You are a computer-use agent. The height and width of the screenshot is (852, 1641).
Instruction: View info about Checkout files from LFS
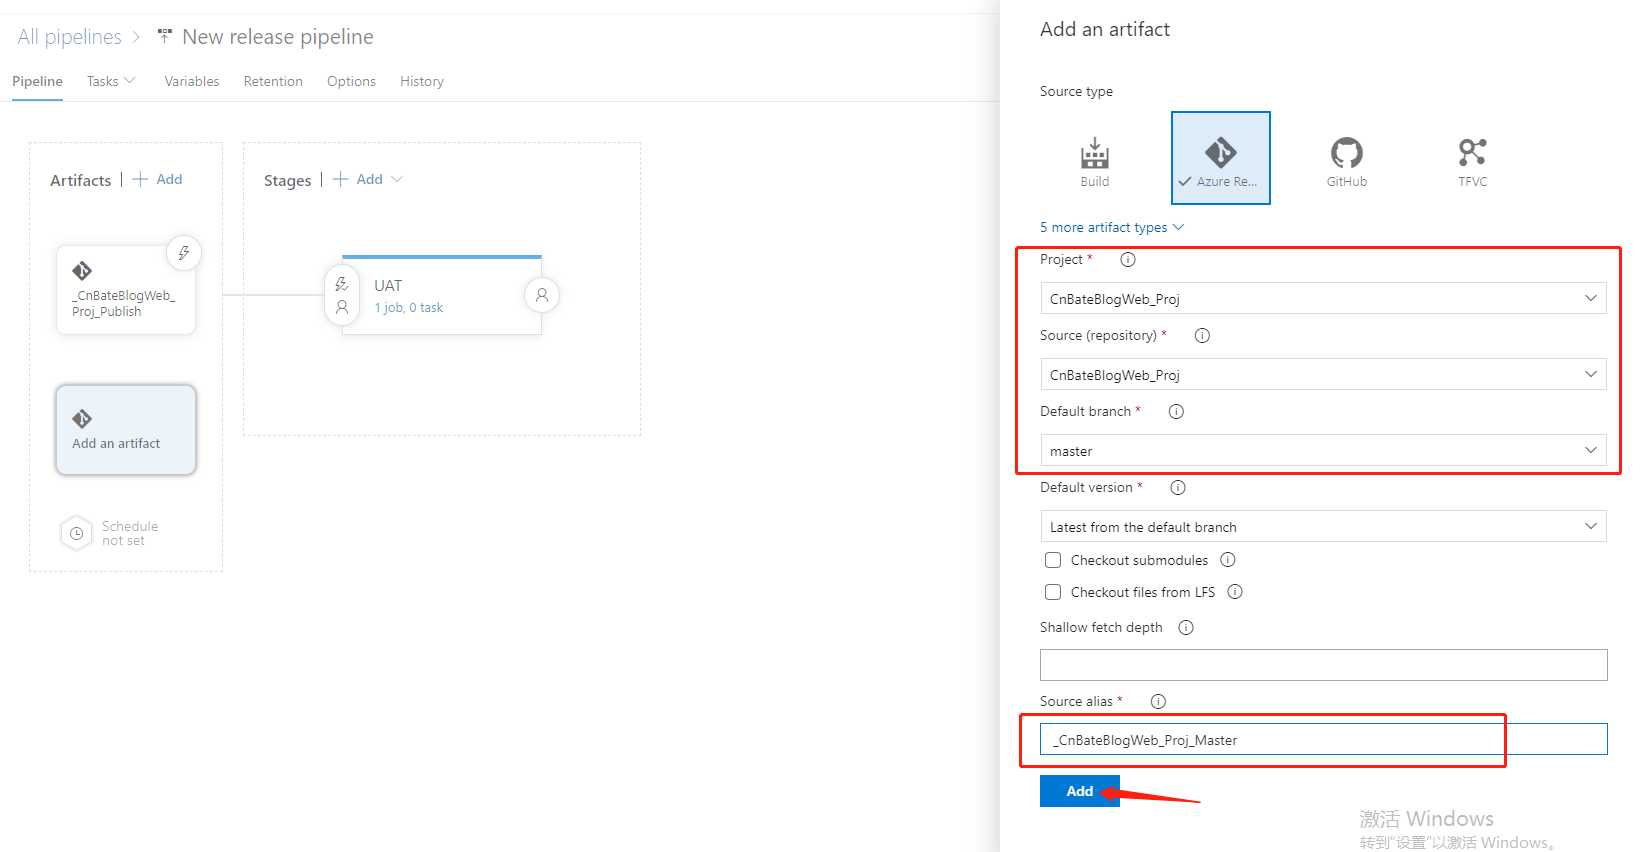click(x=1235, y=592)
